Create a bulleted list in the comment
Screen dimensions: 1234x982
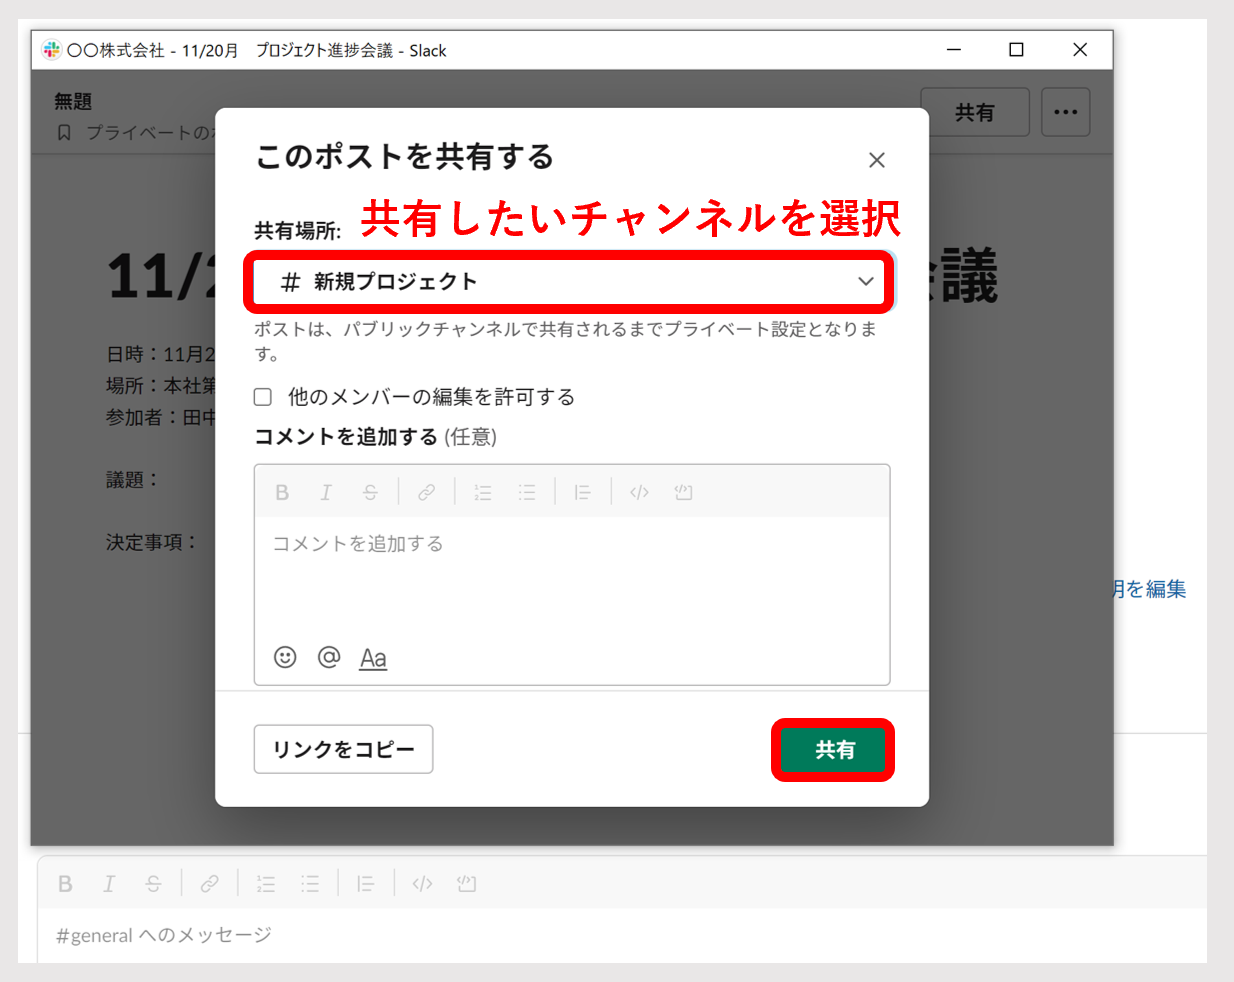pos(527,491)
